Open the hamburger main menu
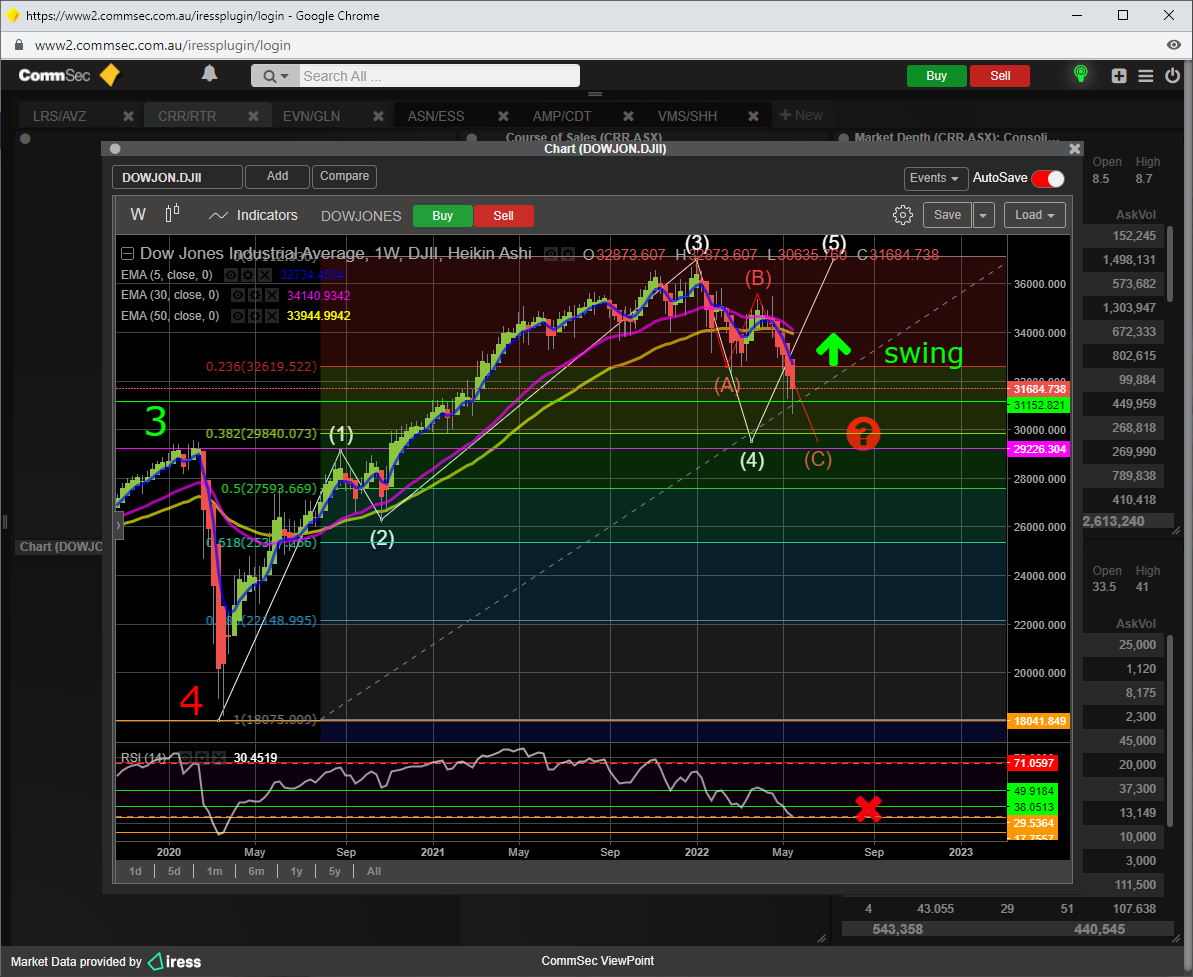Screen dimensions: 1193x977 click(1145, 75)
